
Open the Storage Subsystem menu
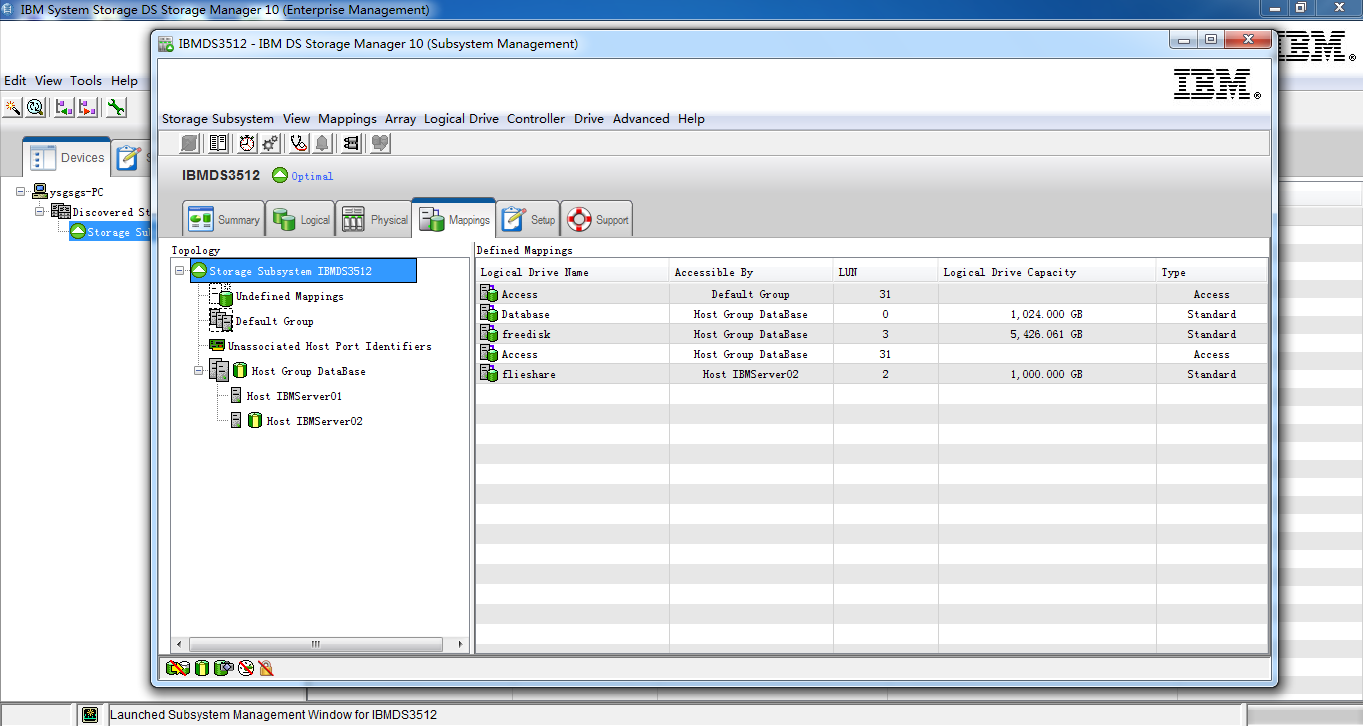tap(218, 119)
